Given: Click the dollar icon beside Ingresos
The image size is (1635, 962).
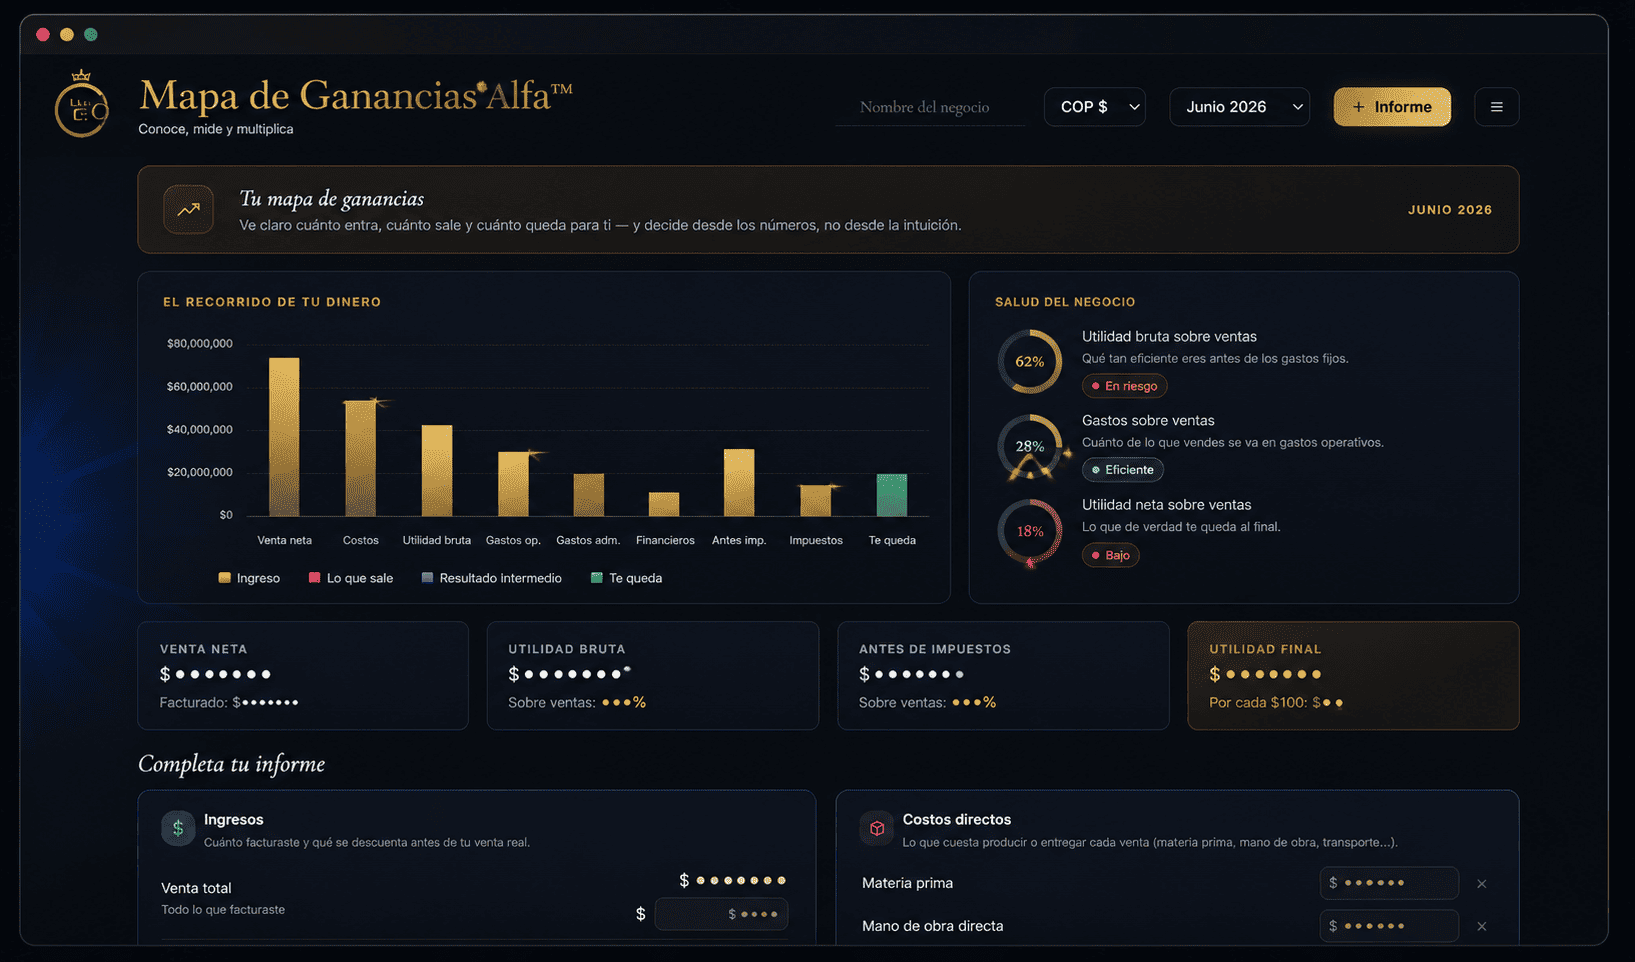Looking at the screenshot, I should [178, 828].
